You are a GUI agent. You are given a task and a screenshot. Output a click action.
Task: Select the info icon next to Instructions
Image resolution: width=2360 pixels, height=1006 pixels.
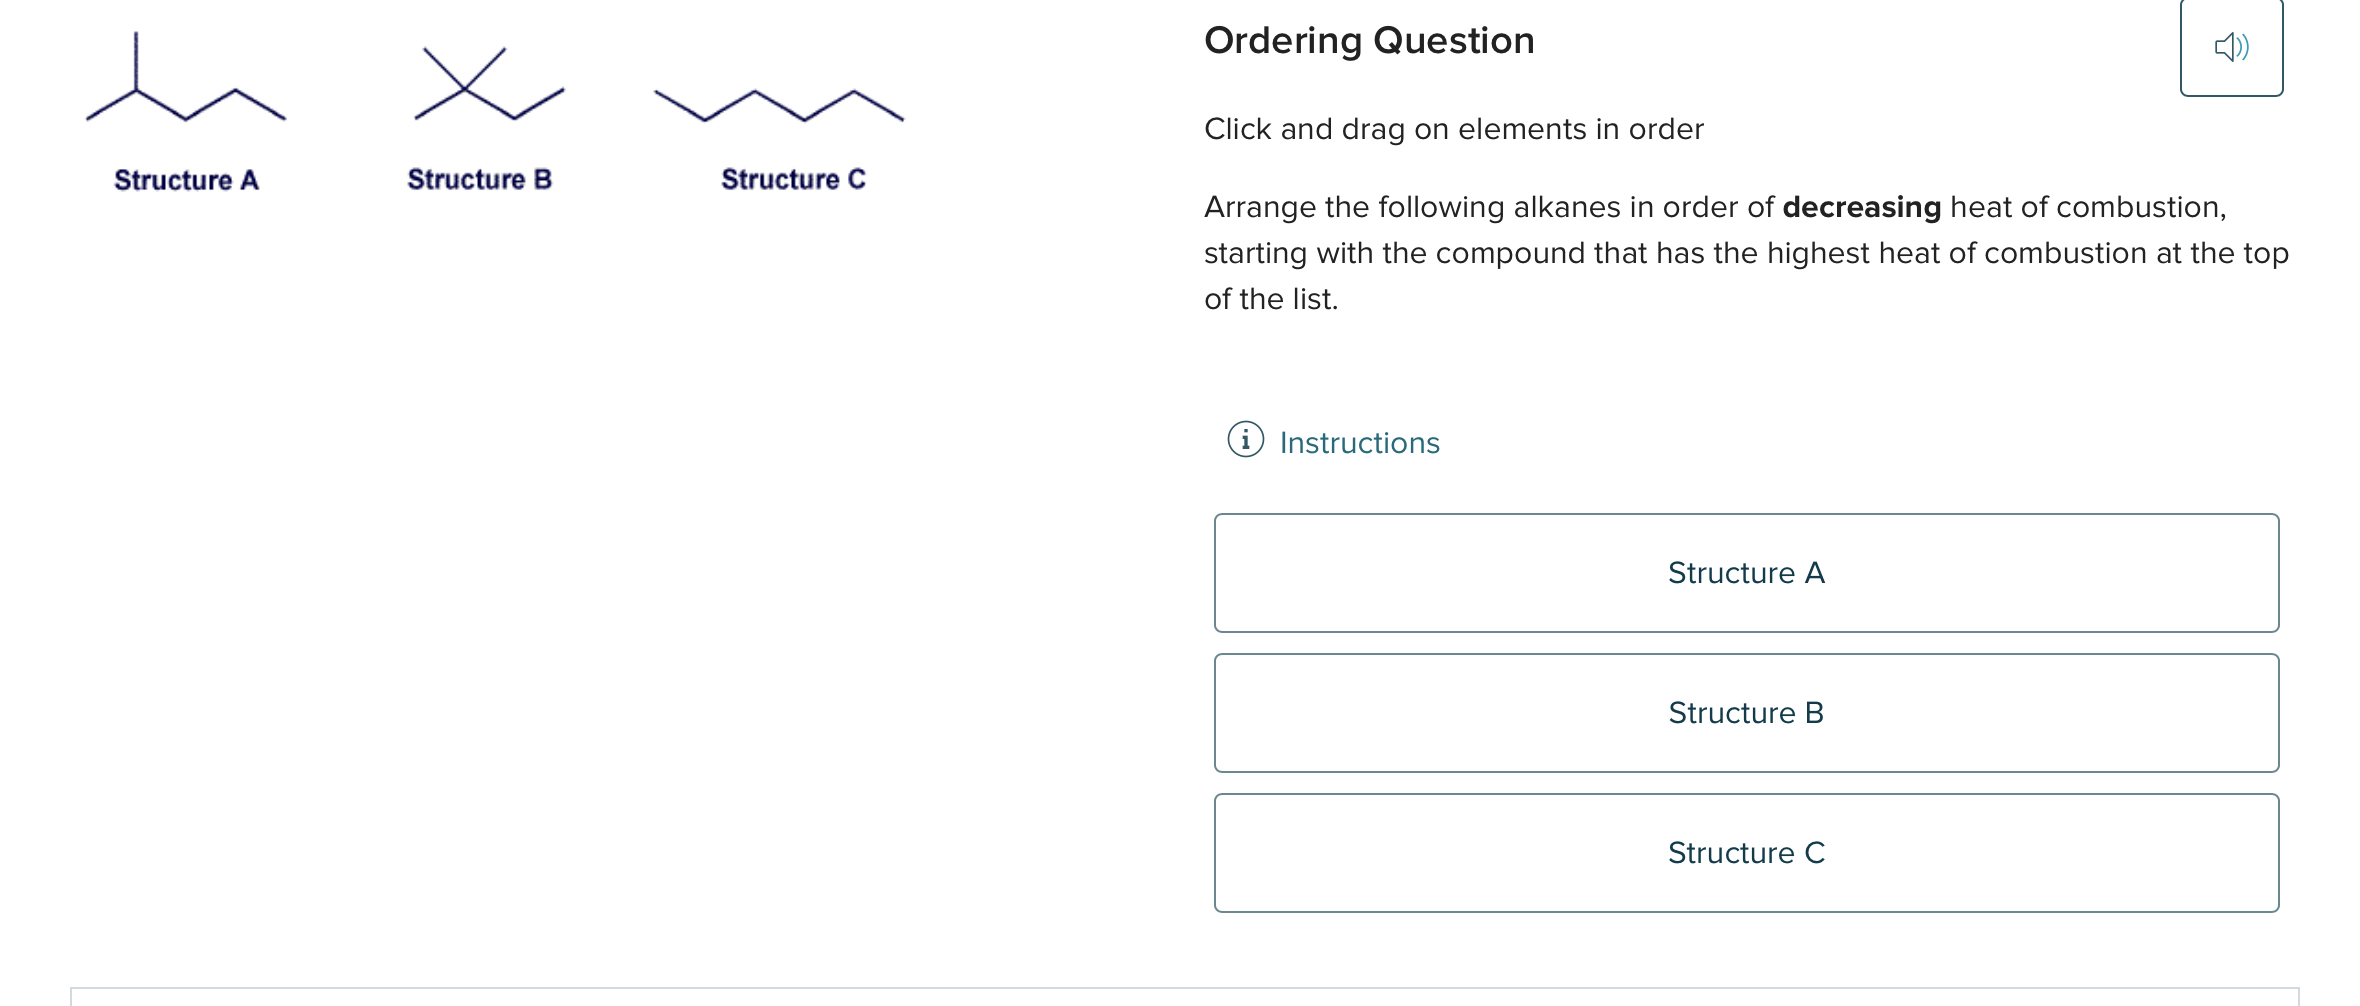tap(1245, 441)
